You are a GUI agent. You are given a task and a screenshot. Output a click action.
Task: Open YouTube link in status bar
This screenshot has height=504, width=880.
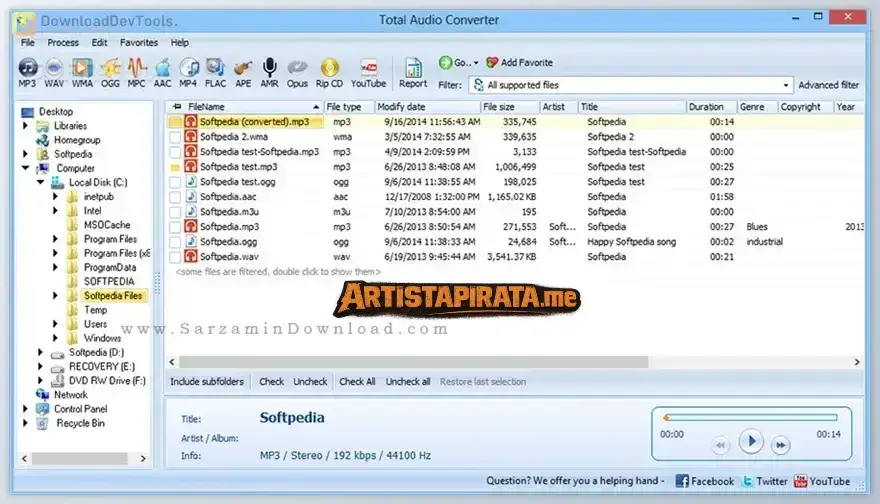pos(822,481)
